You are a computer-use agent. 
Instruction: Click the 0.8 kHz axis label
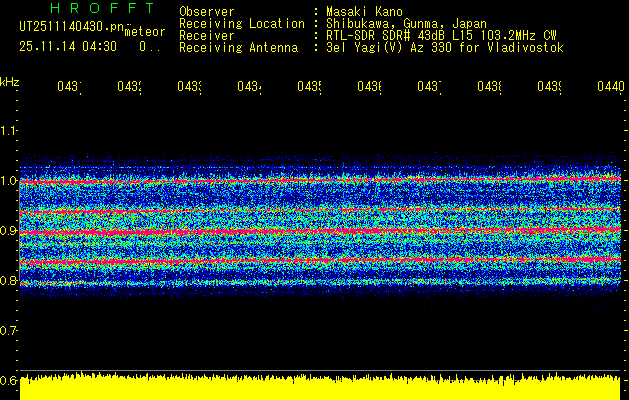pos(8,280)
